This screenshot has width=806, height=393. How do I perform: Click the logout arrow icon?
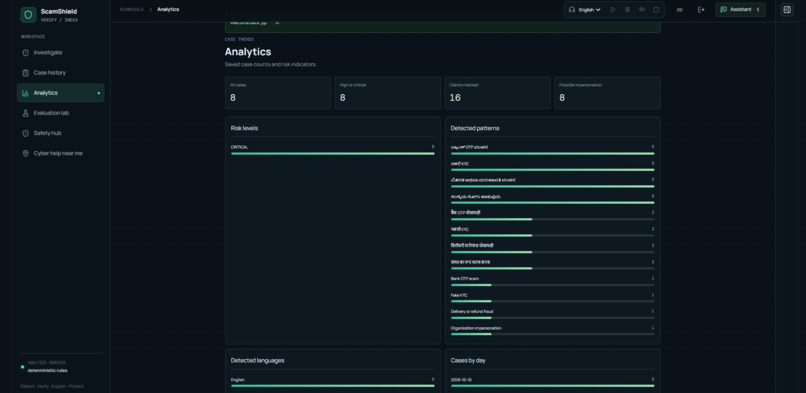tap(701, 10)
